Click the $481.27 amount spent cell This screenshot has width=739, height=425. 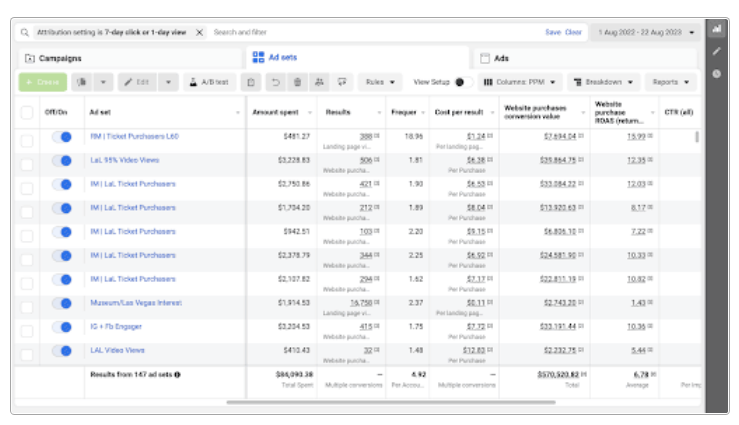(296, 136)
